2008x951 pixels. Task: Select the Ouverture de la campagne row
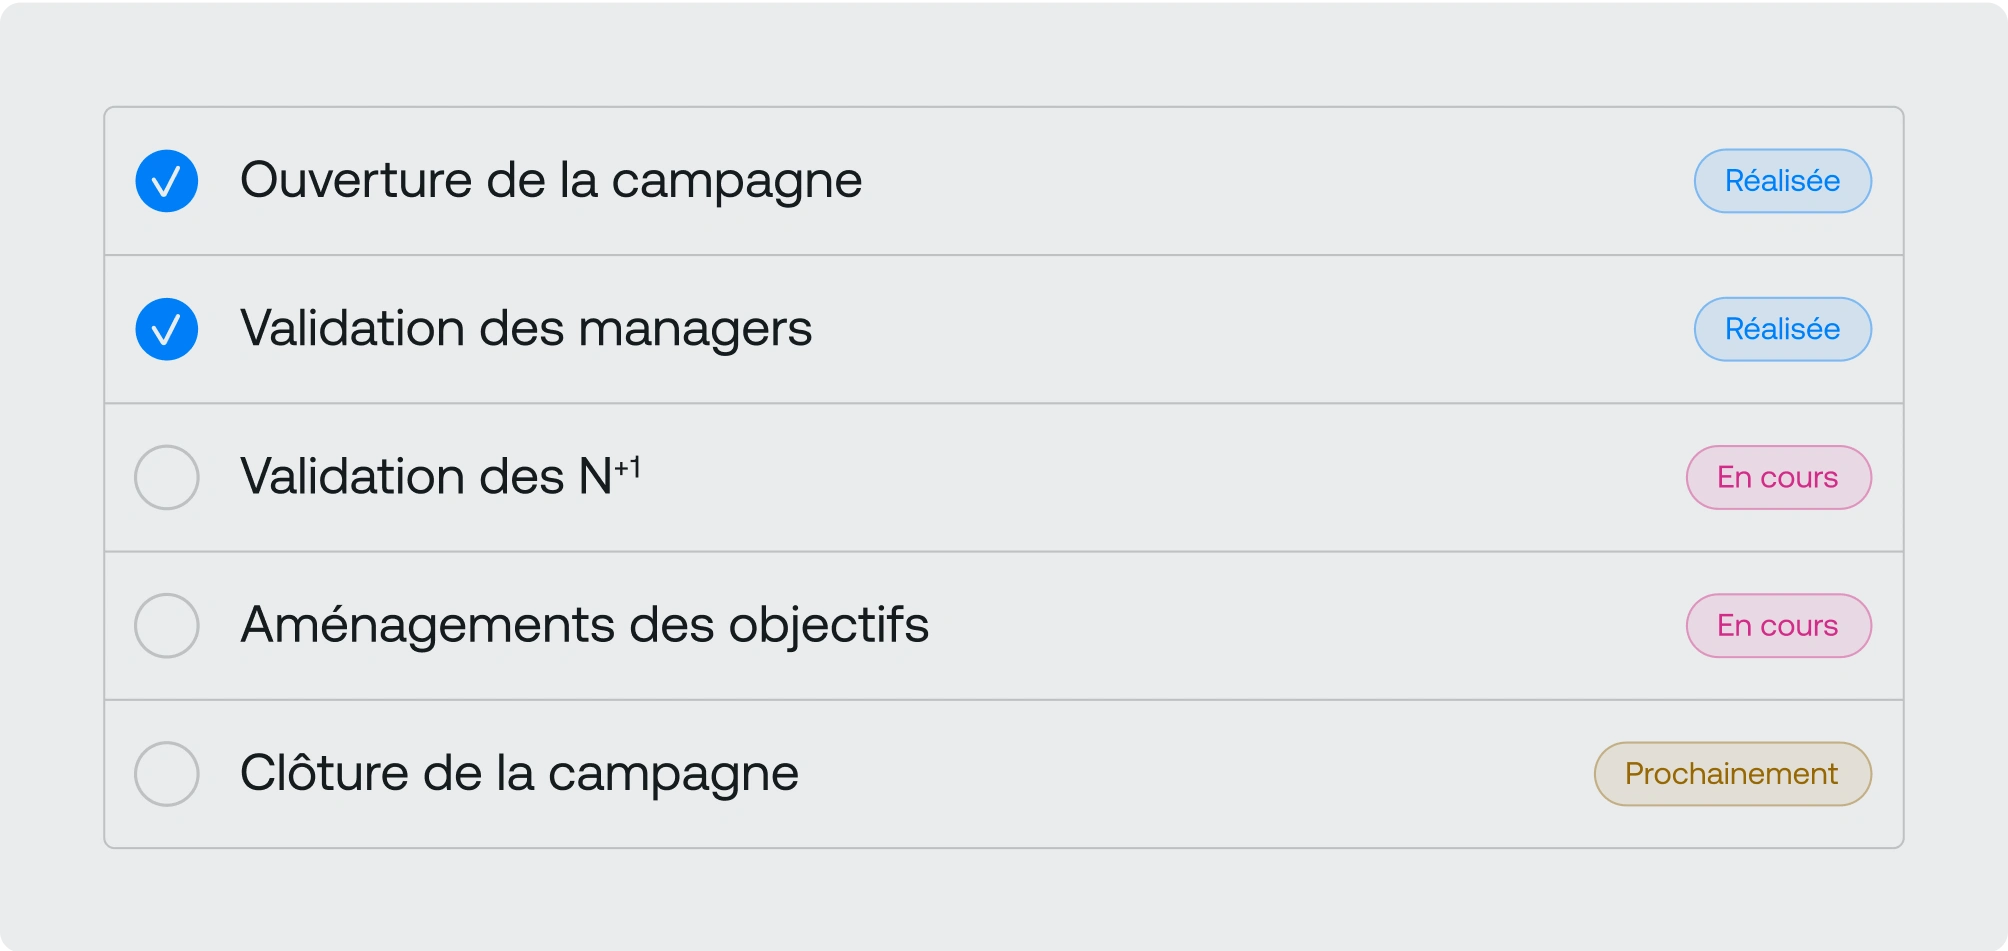tap(1250, 181)
